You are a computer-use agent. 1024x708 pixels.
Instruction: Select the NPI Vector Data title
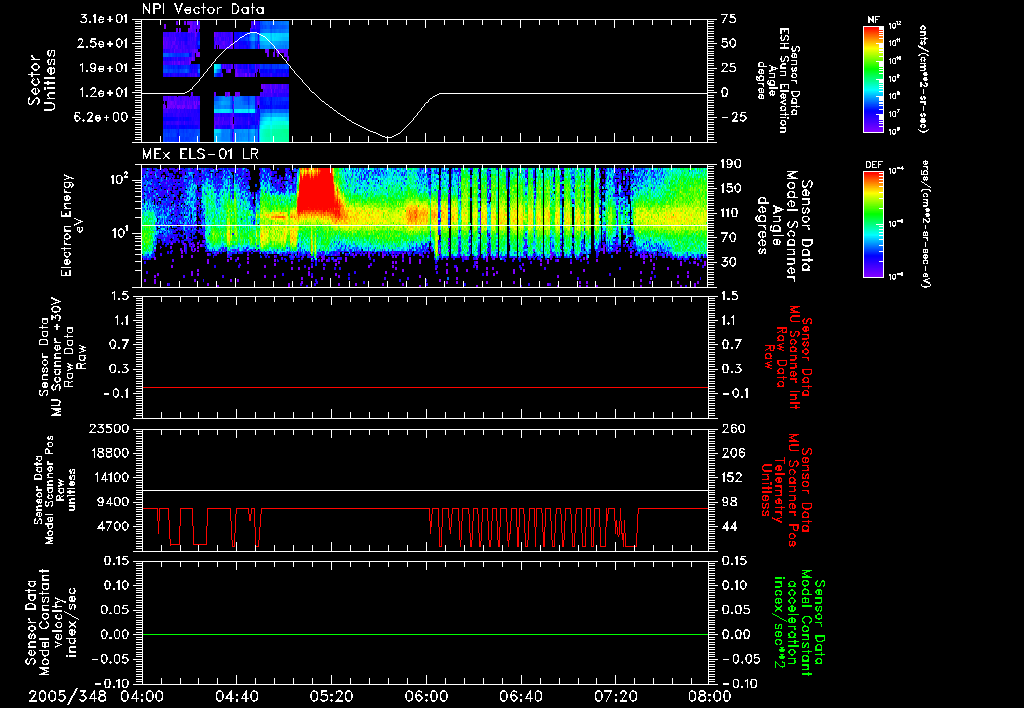203,9
